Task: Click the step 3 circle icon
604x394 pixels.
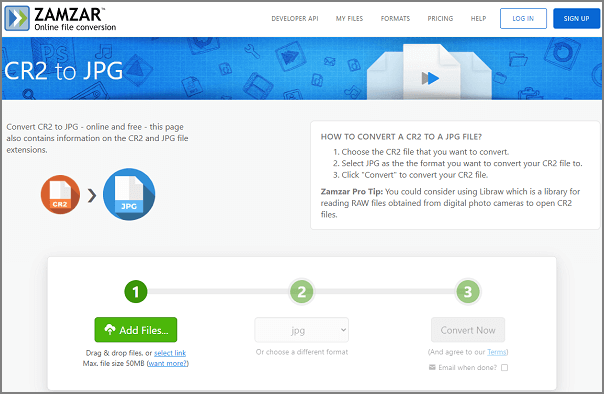Action: tap(468, 292)
